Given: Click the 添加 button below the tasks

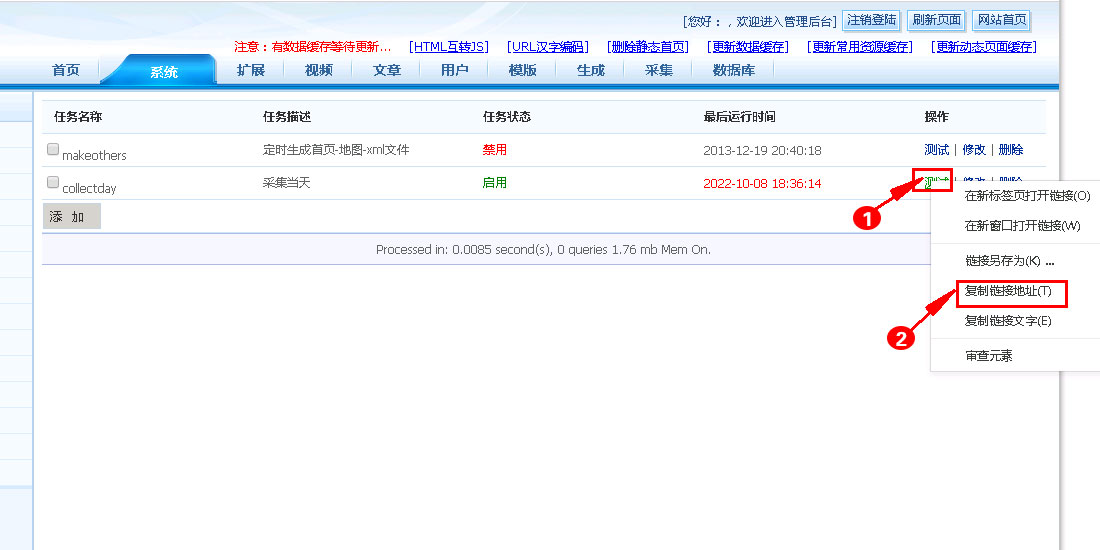Looking at the screenshot, I should point(71,216).
